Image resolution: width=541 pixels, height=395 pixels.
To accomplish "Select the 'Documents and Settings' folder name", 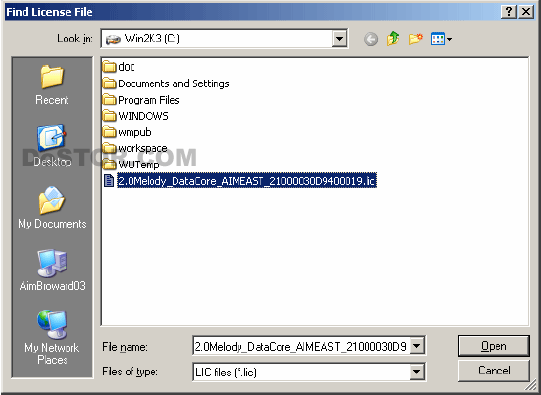I will tap(174, 83).
